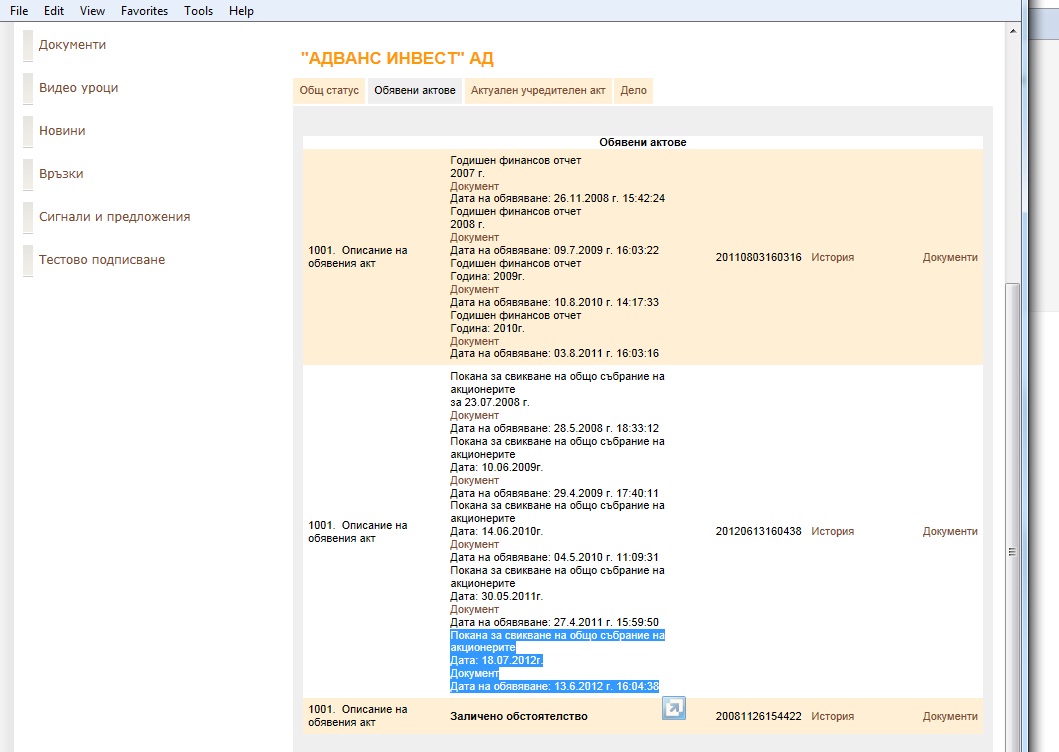This screenshot has height=752, width=1059.
Task: Click the Сигнали и предложения sidebar link
Action: 114,217
